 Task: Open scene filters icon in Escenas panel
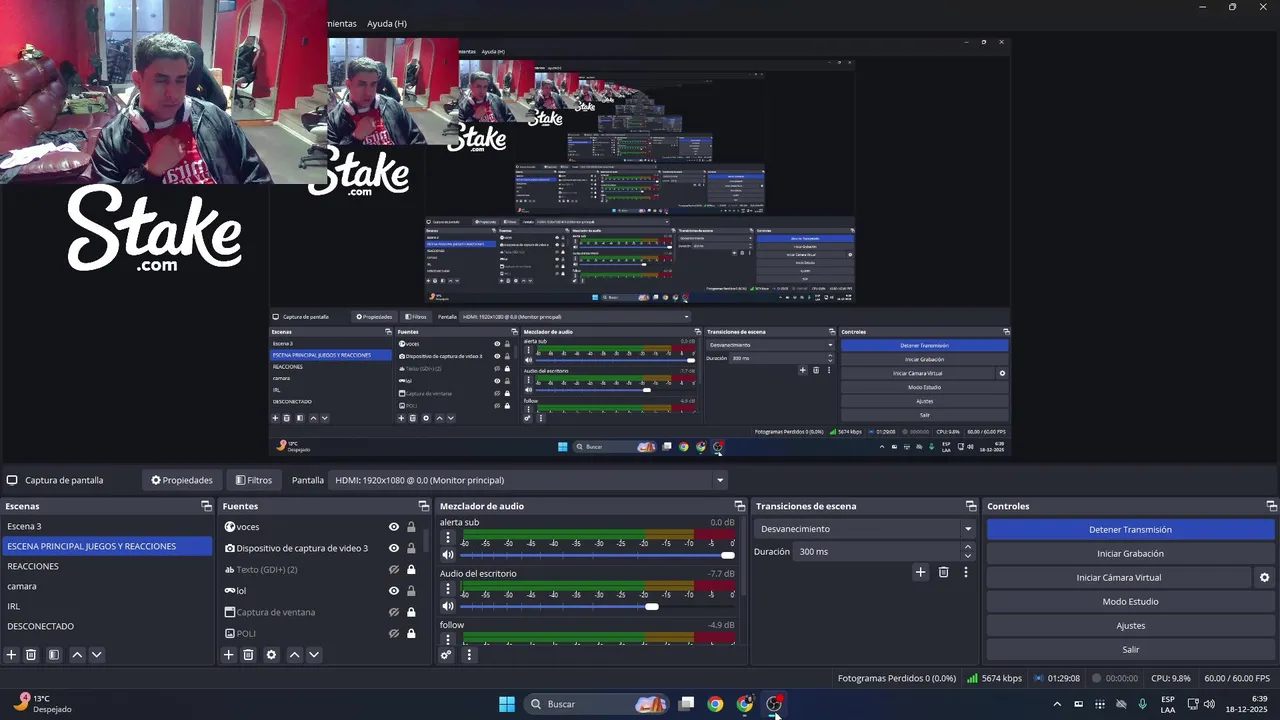coord(54,655)
